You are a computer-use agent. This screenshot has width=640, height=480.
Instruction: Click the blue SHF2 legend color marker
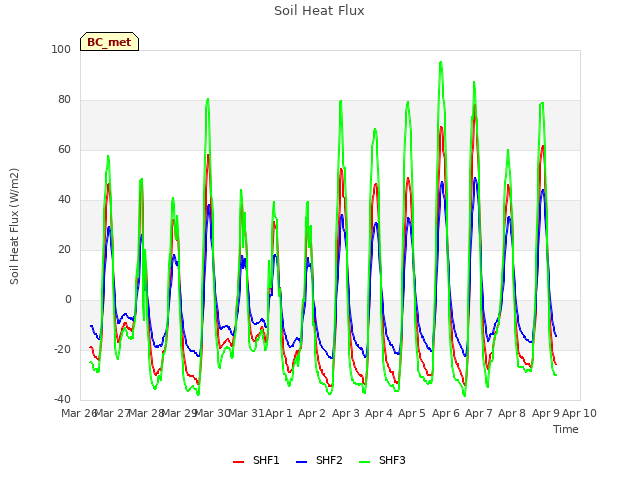(301, 462)
